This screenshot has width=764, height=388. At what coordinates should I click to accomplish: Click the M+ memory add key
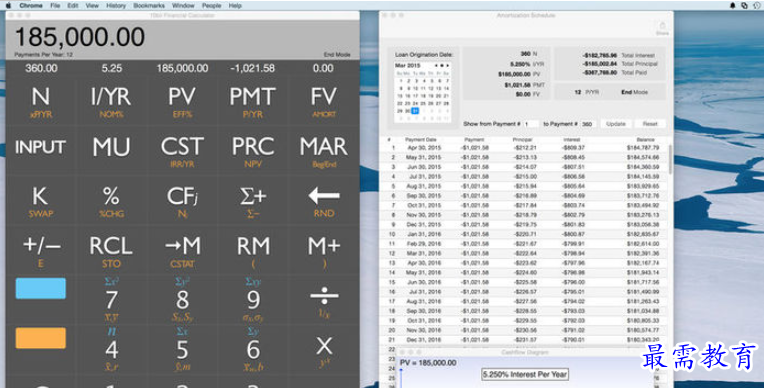point(324,250)
